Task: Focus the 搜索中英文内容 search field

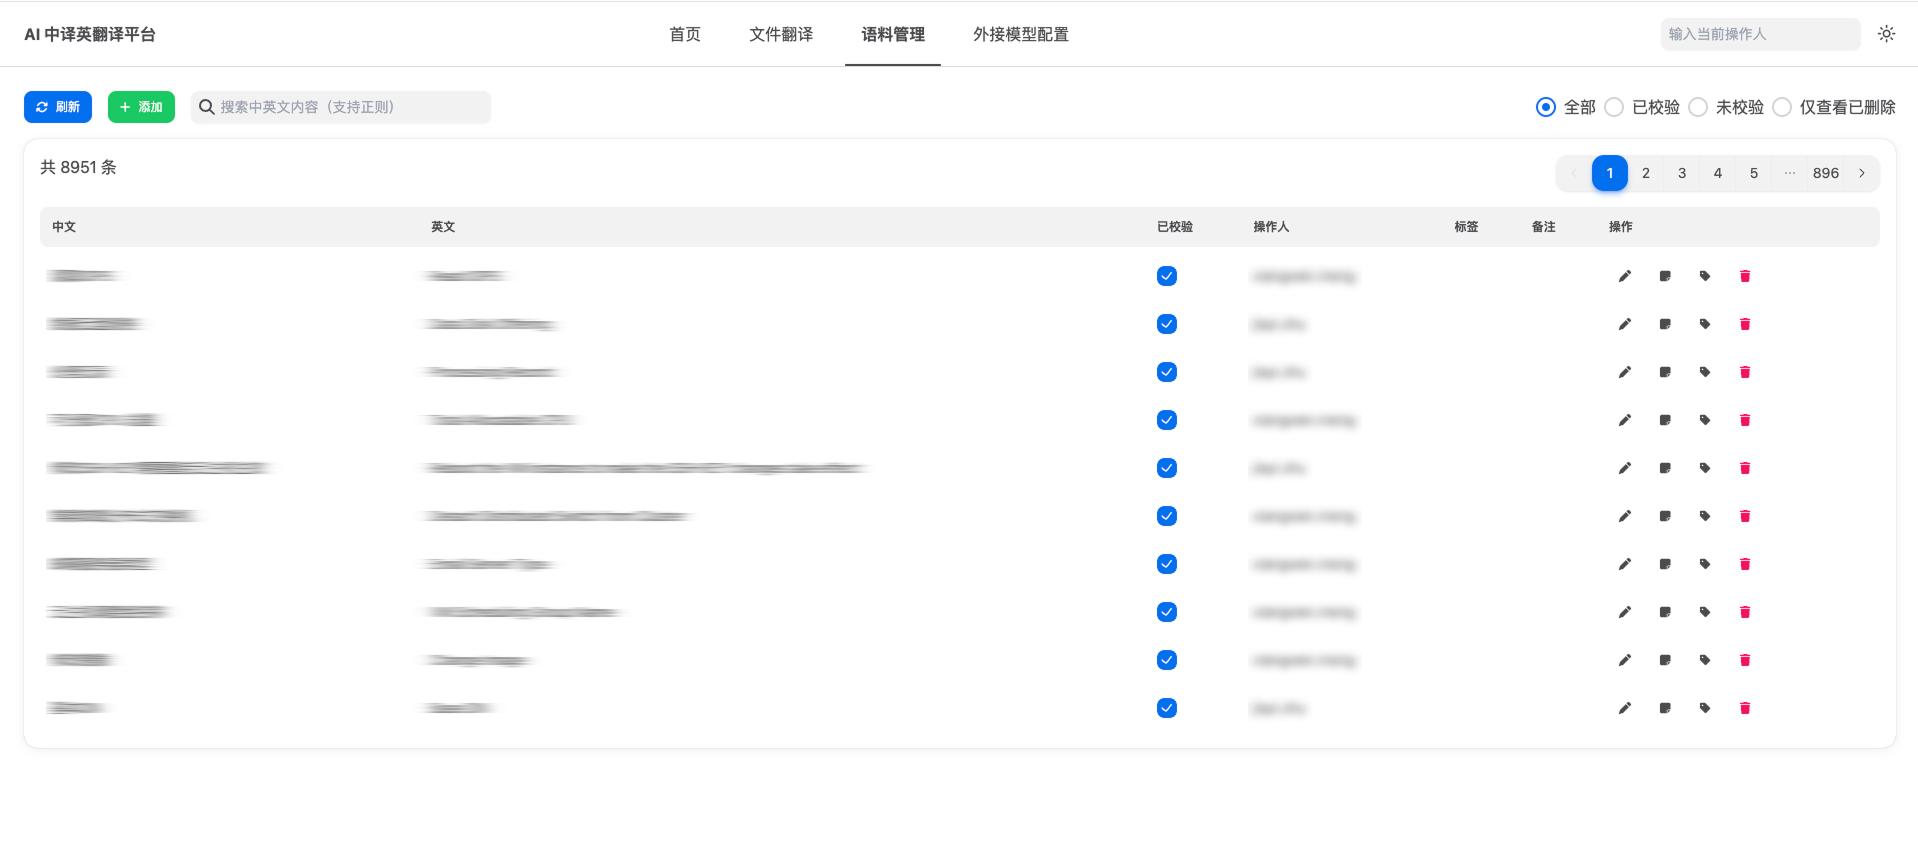Action: click(341, 107)
